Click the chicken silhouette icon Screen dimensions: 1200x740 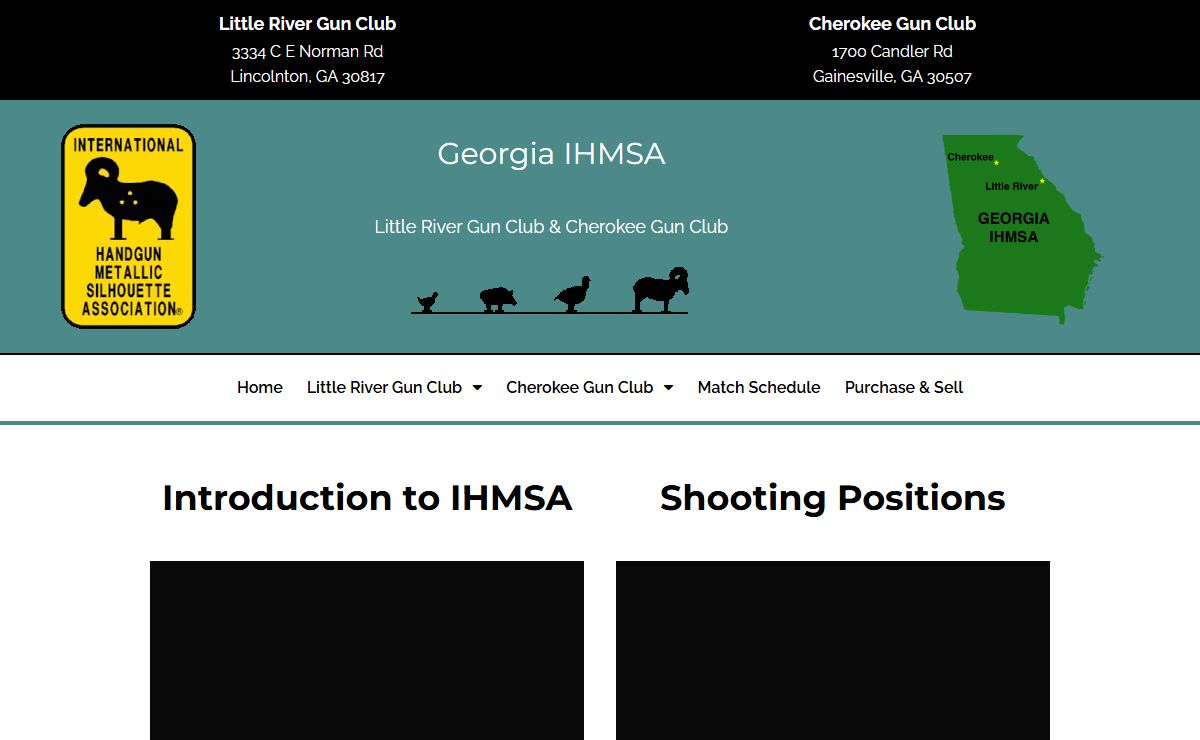[x=428, y=301]
